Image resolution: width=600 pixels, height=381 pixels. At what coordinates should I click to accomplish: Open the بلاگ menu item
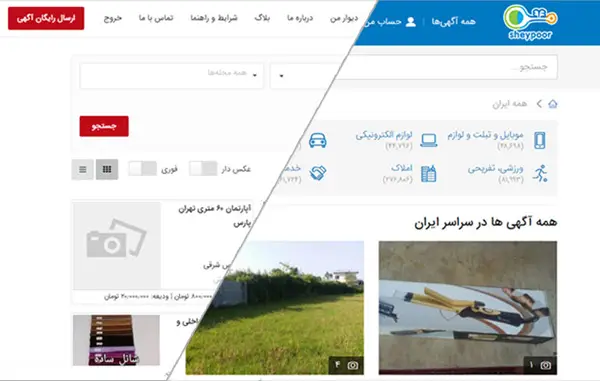click(262, 18)
